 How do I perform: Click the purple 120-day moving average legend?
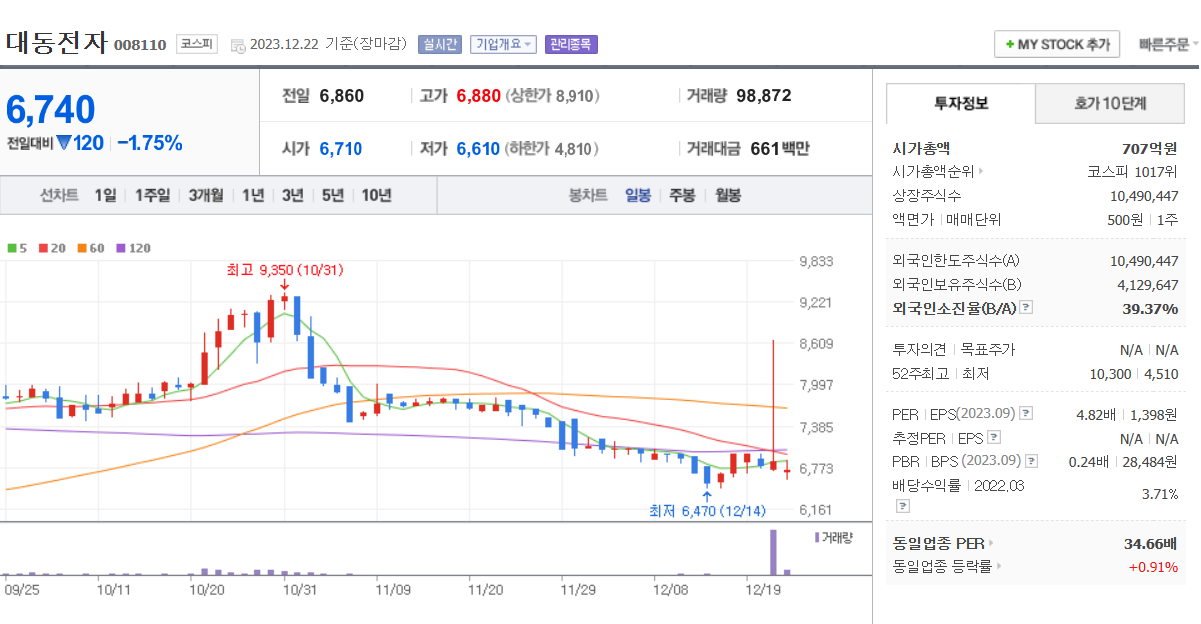coord(133,248)
